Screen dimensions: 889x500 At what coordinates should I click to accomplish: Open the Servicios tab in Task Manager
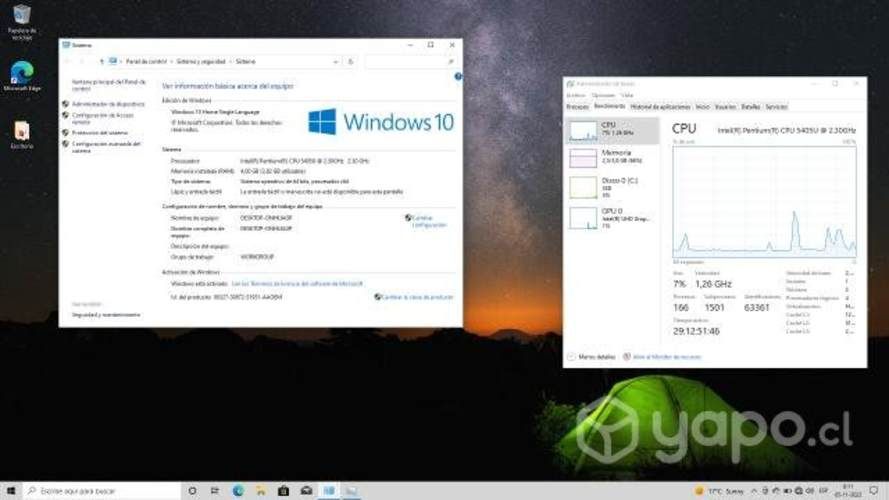coord(776,106)
